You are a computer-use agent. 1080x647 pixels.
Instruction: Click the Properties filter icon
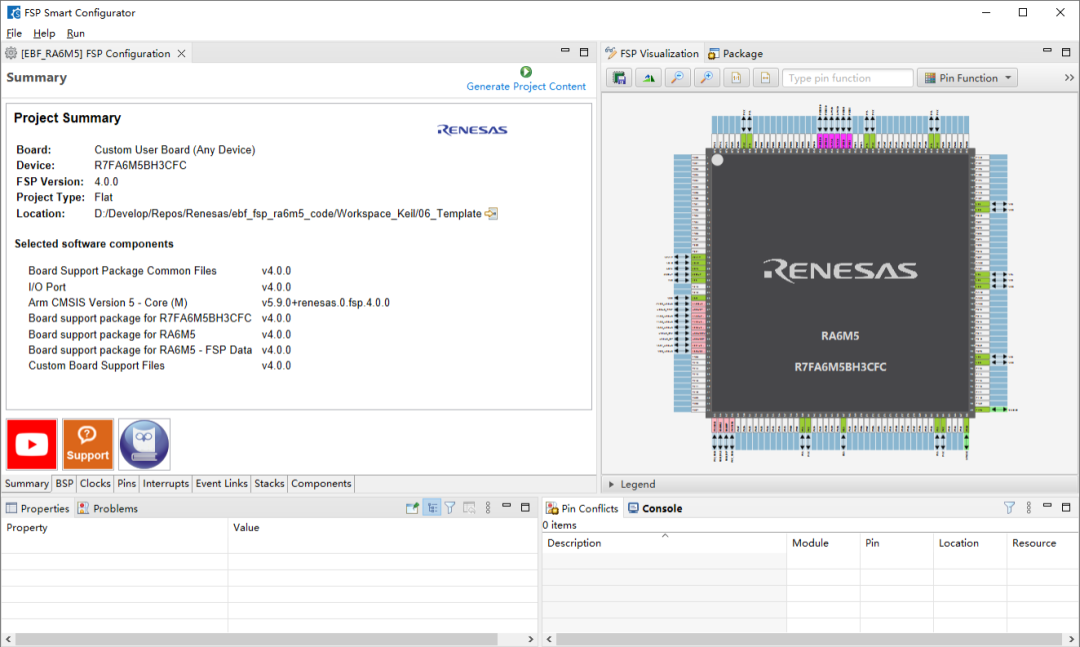click(450, 509)
